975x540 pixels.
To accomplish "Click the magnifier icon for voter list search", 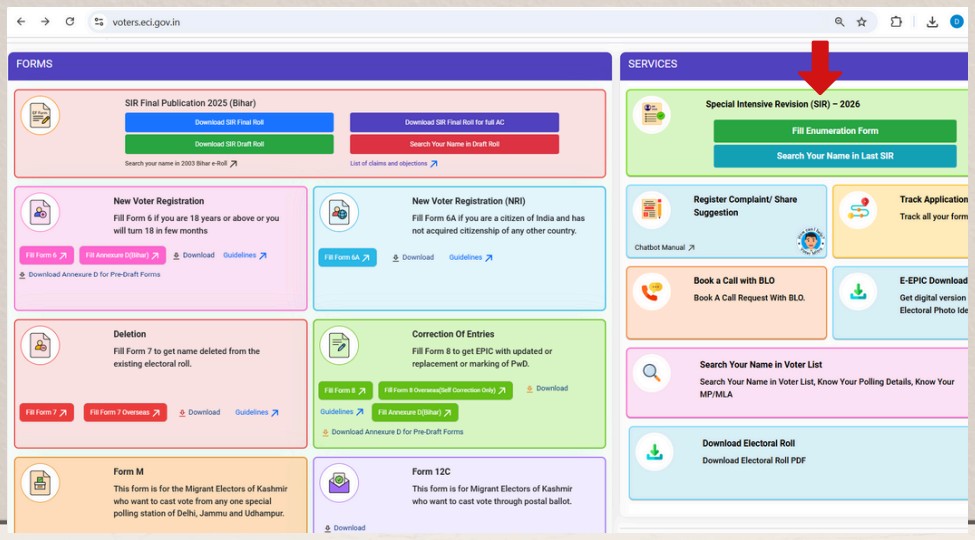I will (x=652, y=373).
